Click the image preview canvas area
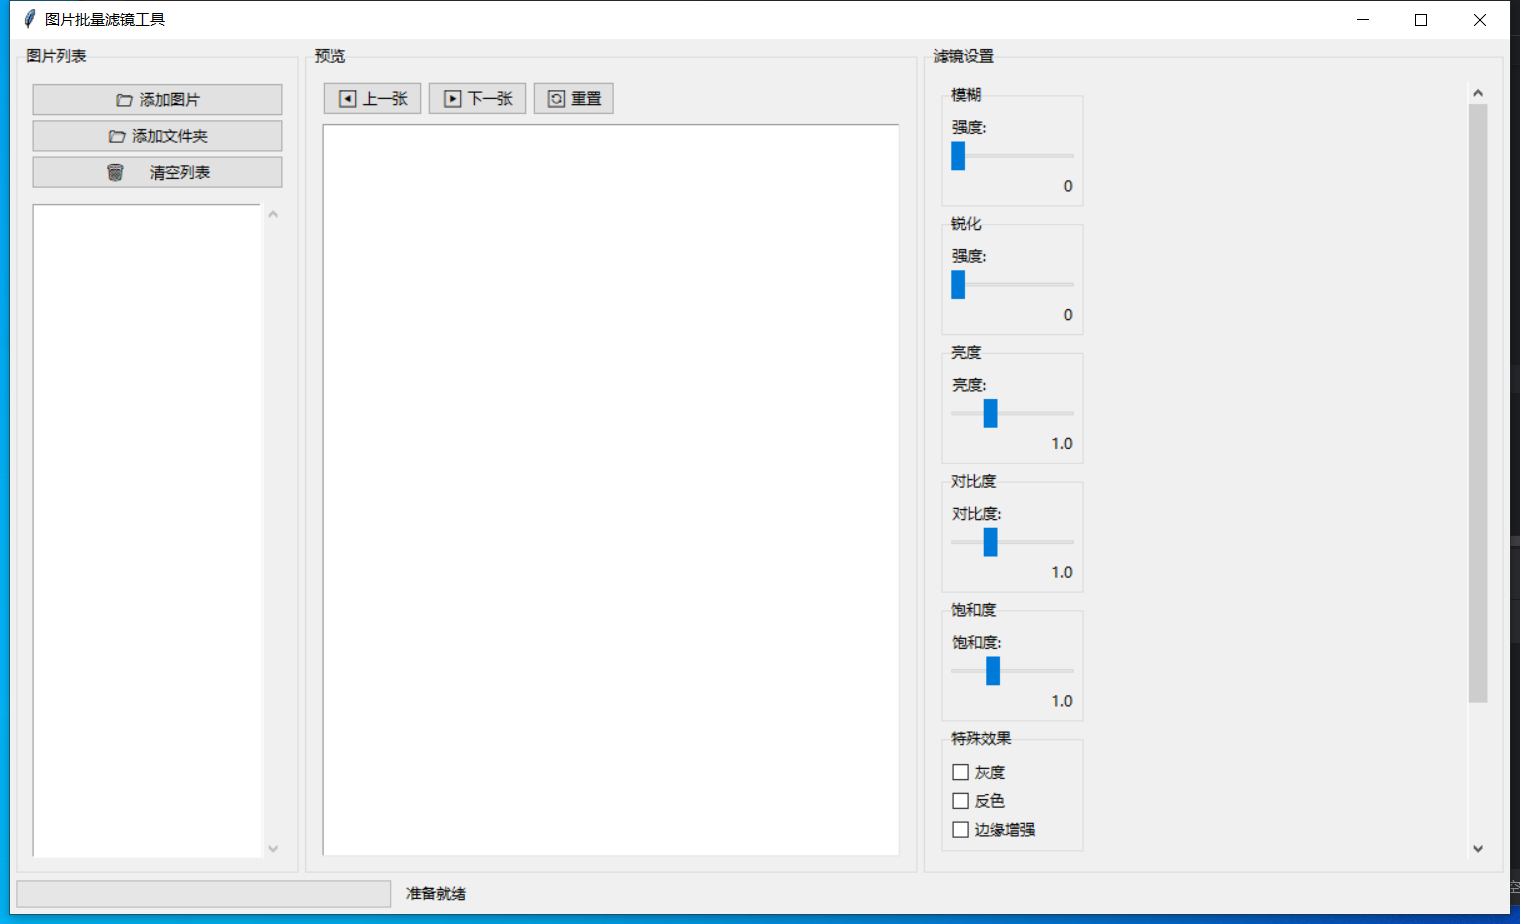The height and width of the screenshot is (924, 1520). [x=611, y=490]
